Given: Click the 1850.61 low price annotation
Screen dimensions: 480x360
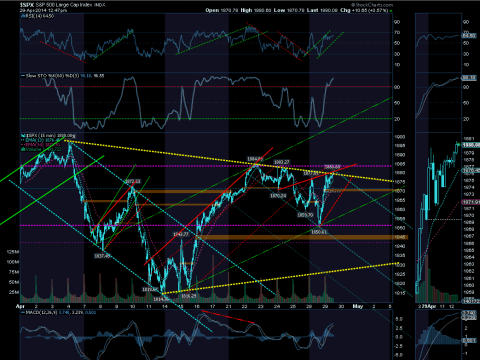Looking at the screenshot, I should click(x=319, y=232).
